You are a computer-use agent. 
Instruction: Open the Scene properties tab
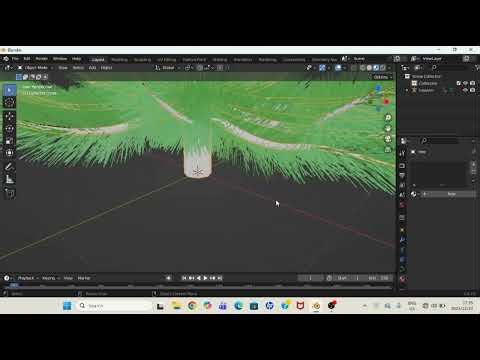[x=402, y=195]
